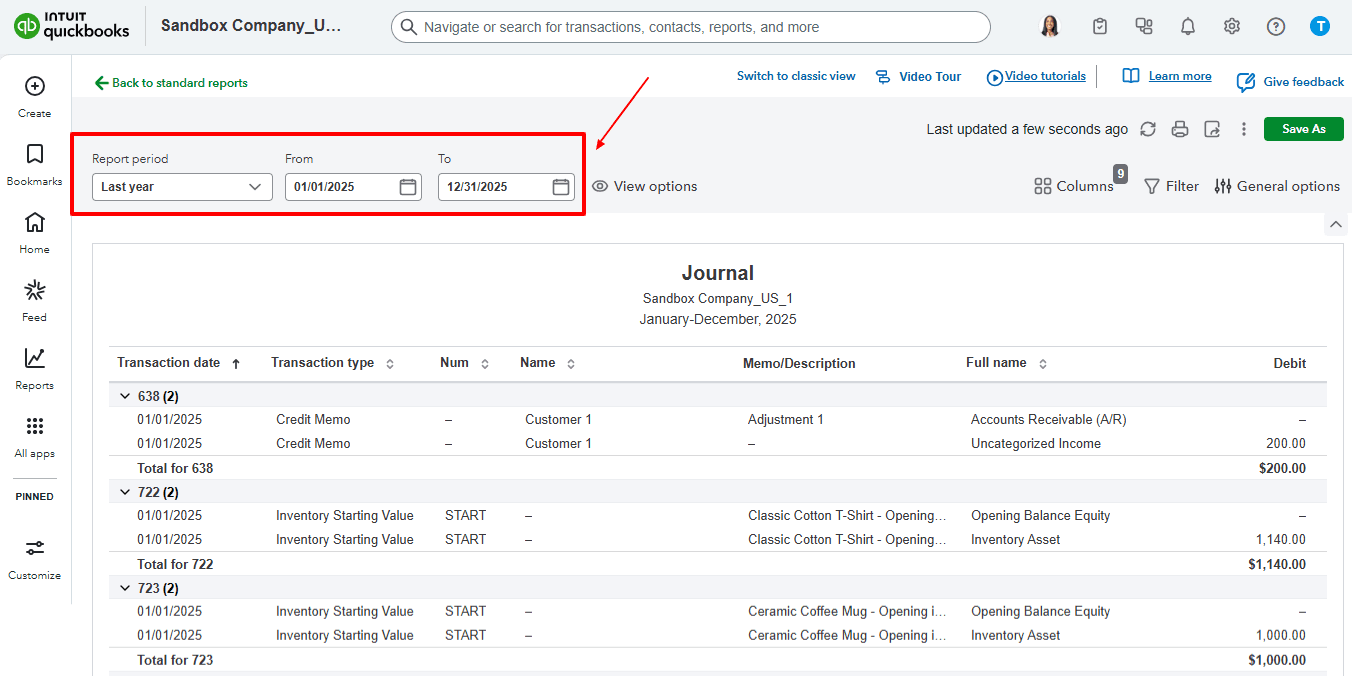
Task: Collapse the 722 transaction group
Action: coord(125,493)
